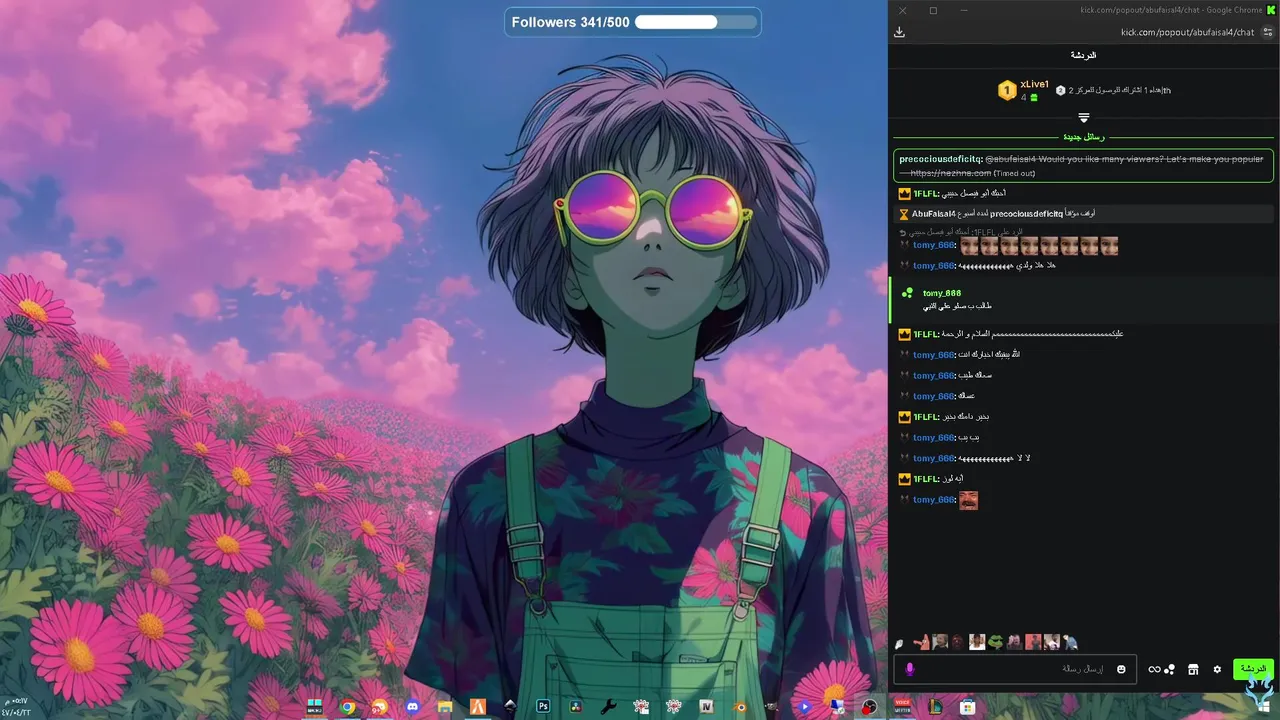Select the green Pepe frog emote
1280x720 pixels.
click(996, 642)
